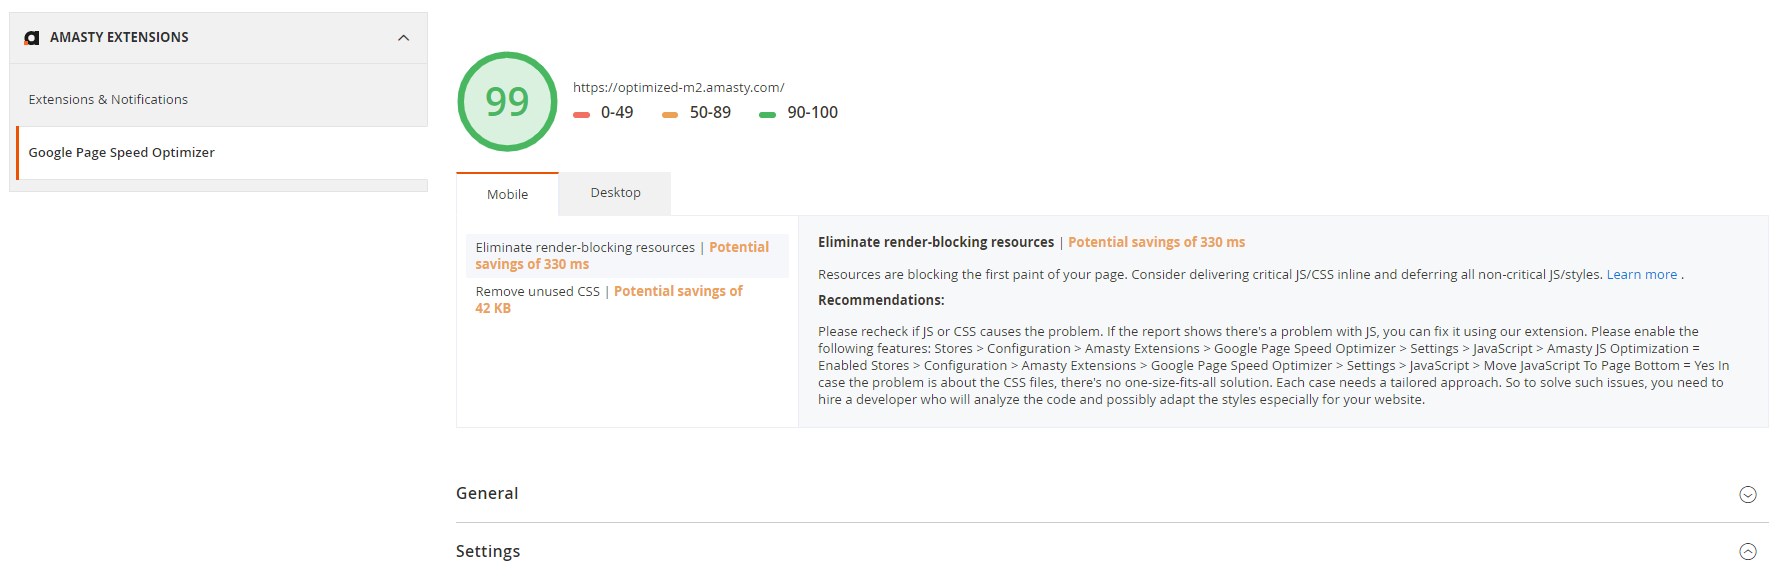Select Google Page Speed Optimizer menu item
1782x578 pixels.
point(121,153)
